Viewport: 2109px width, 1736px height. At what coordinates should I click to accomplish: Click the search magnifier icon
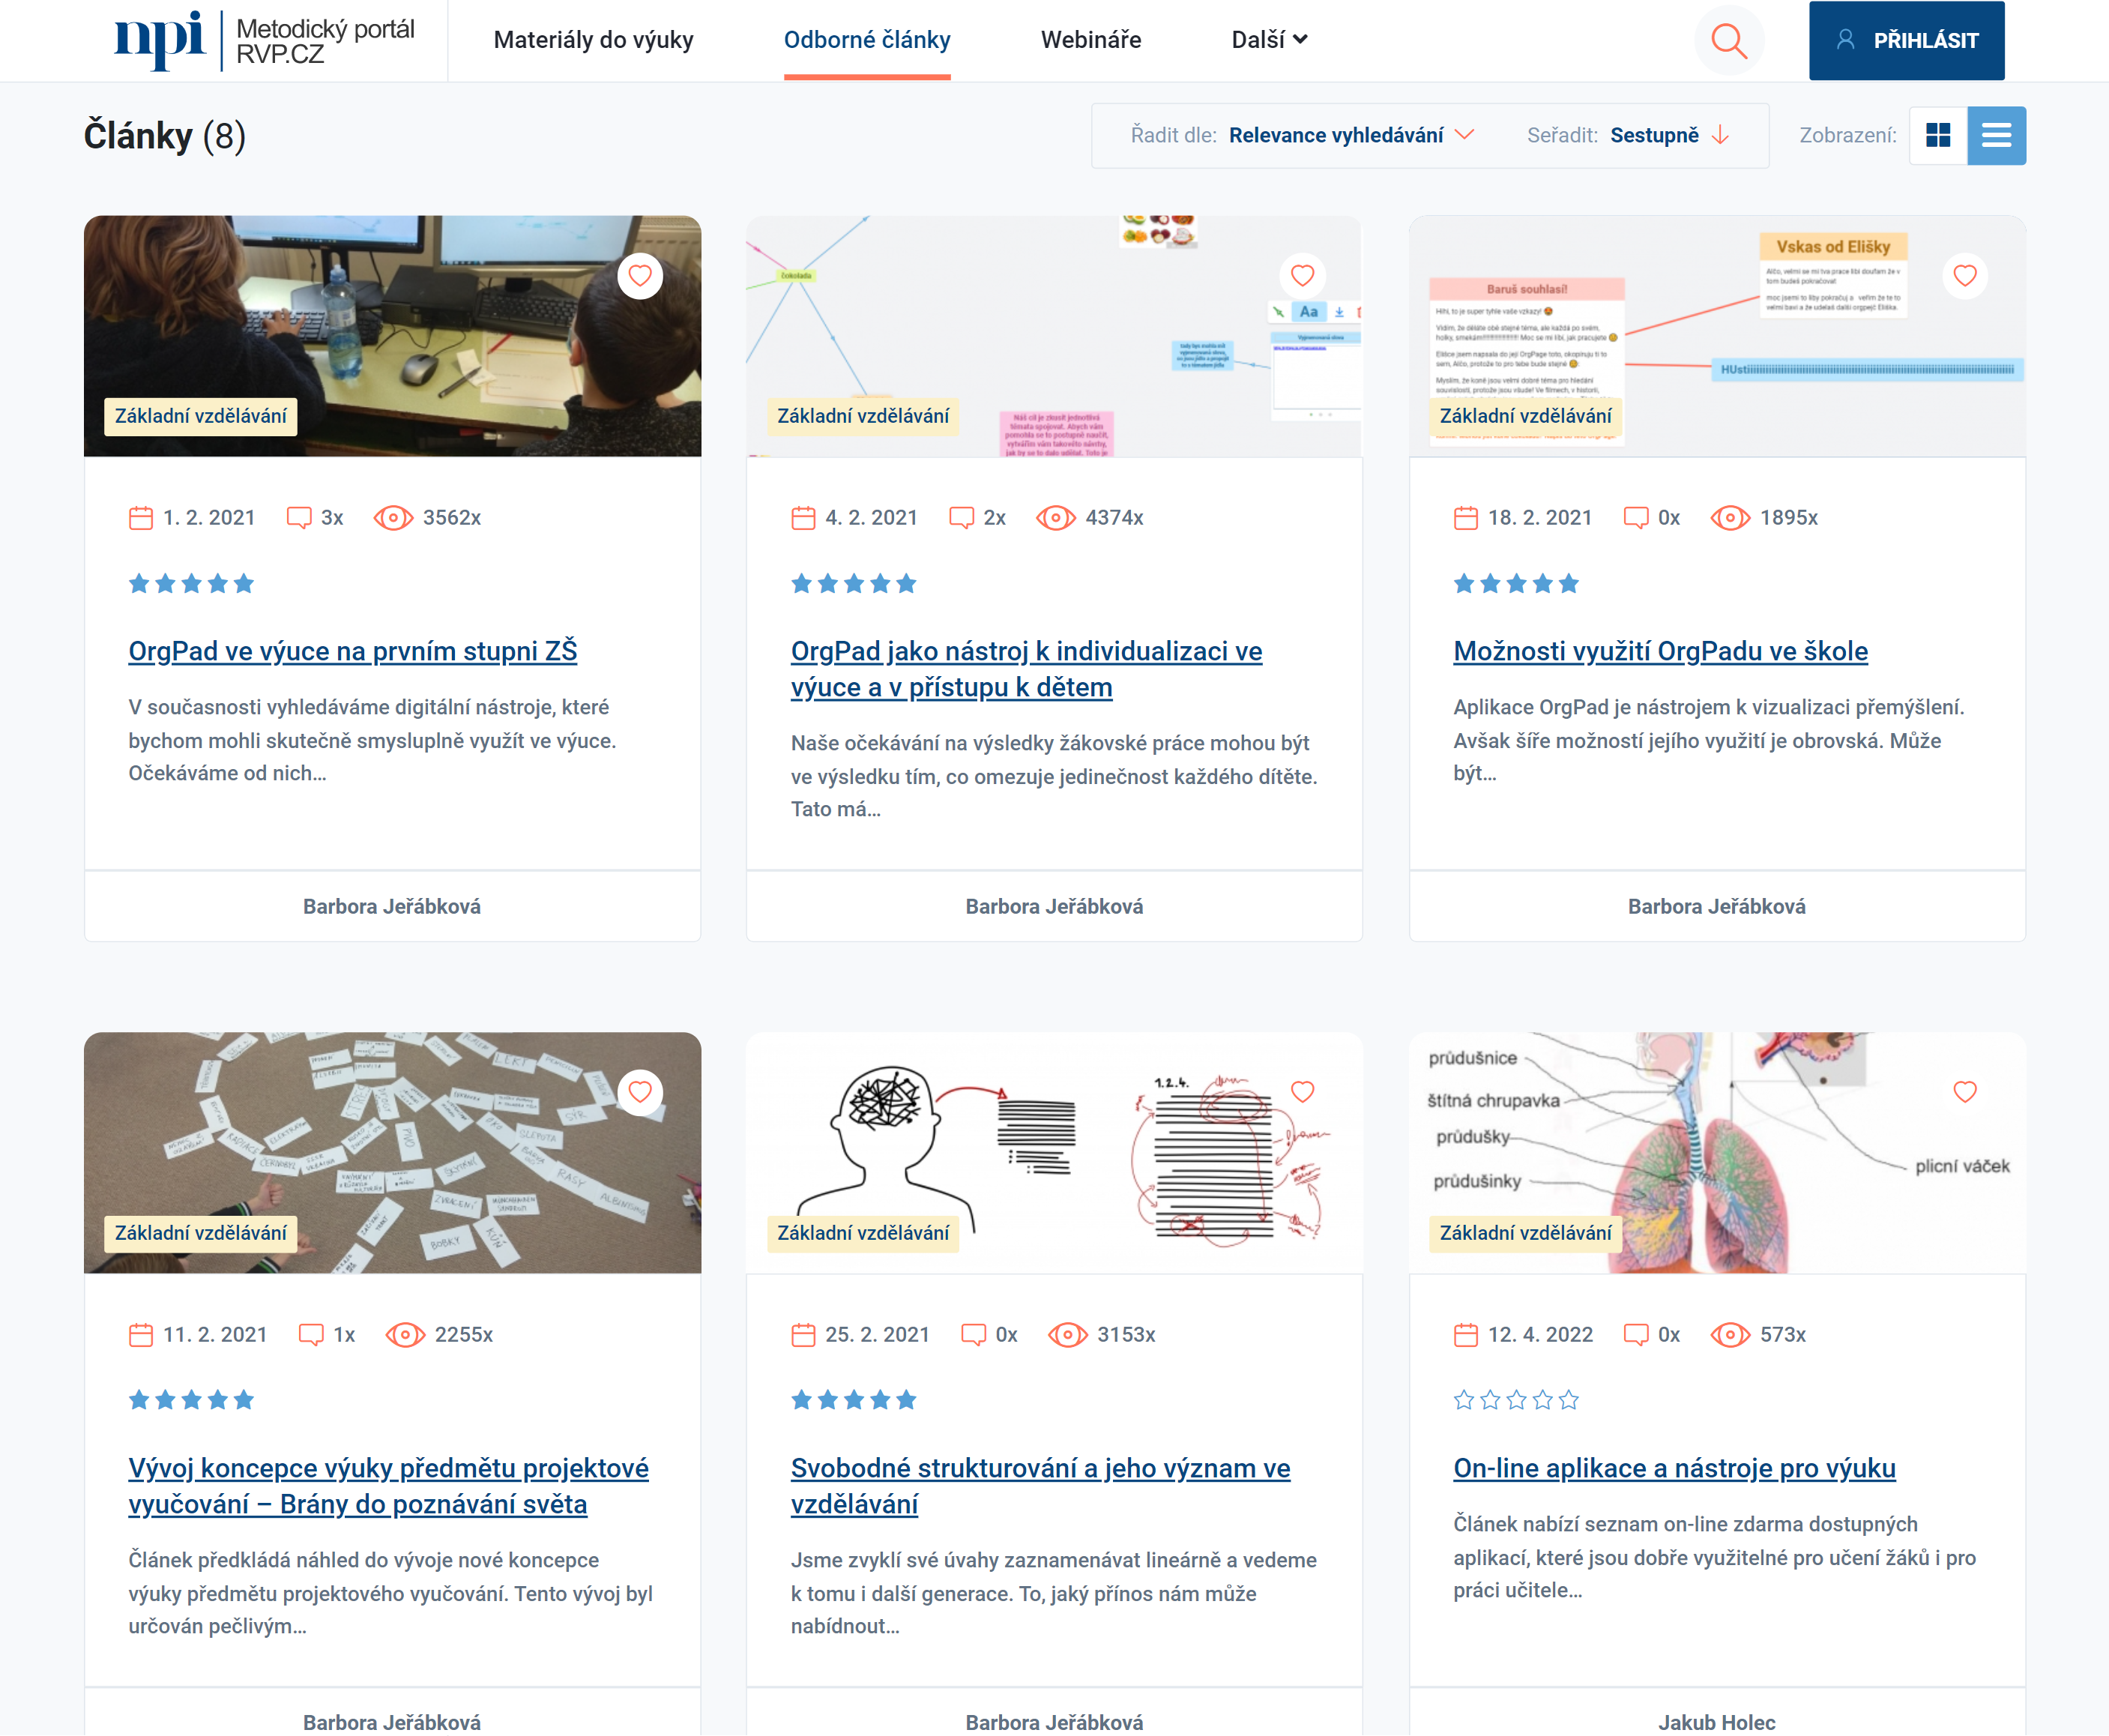(1728, 41)
